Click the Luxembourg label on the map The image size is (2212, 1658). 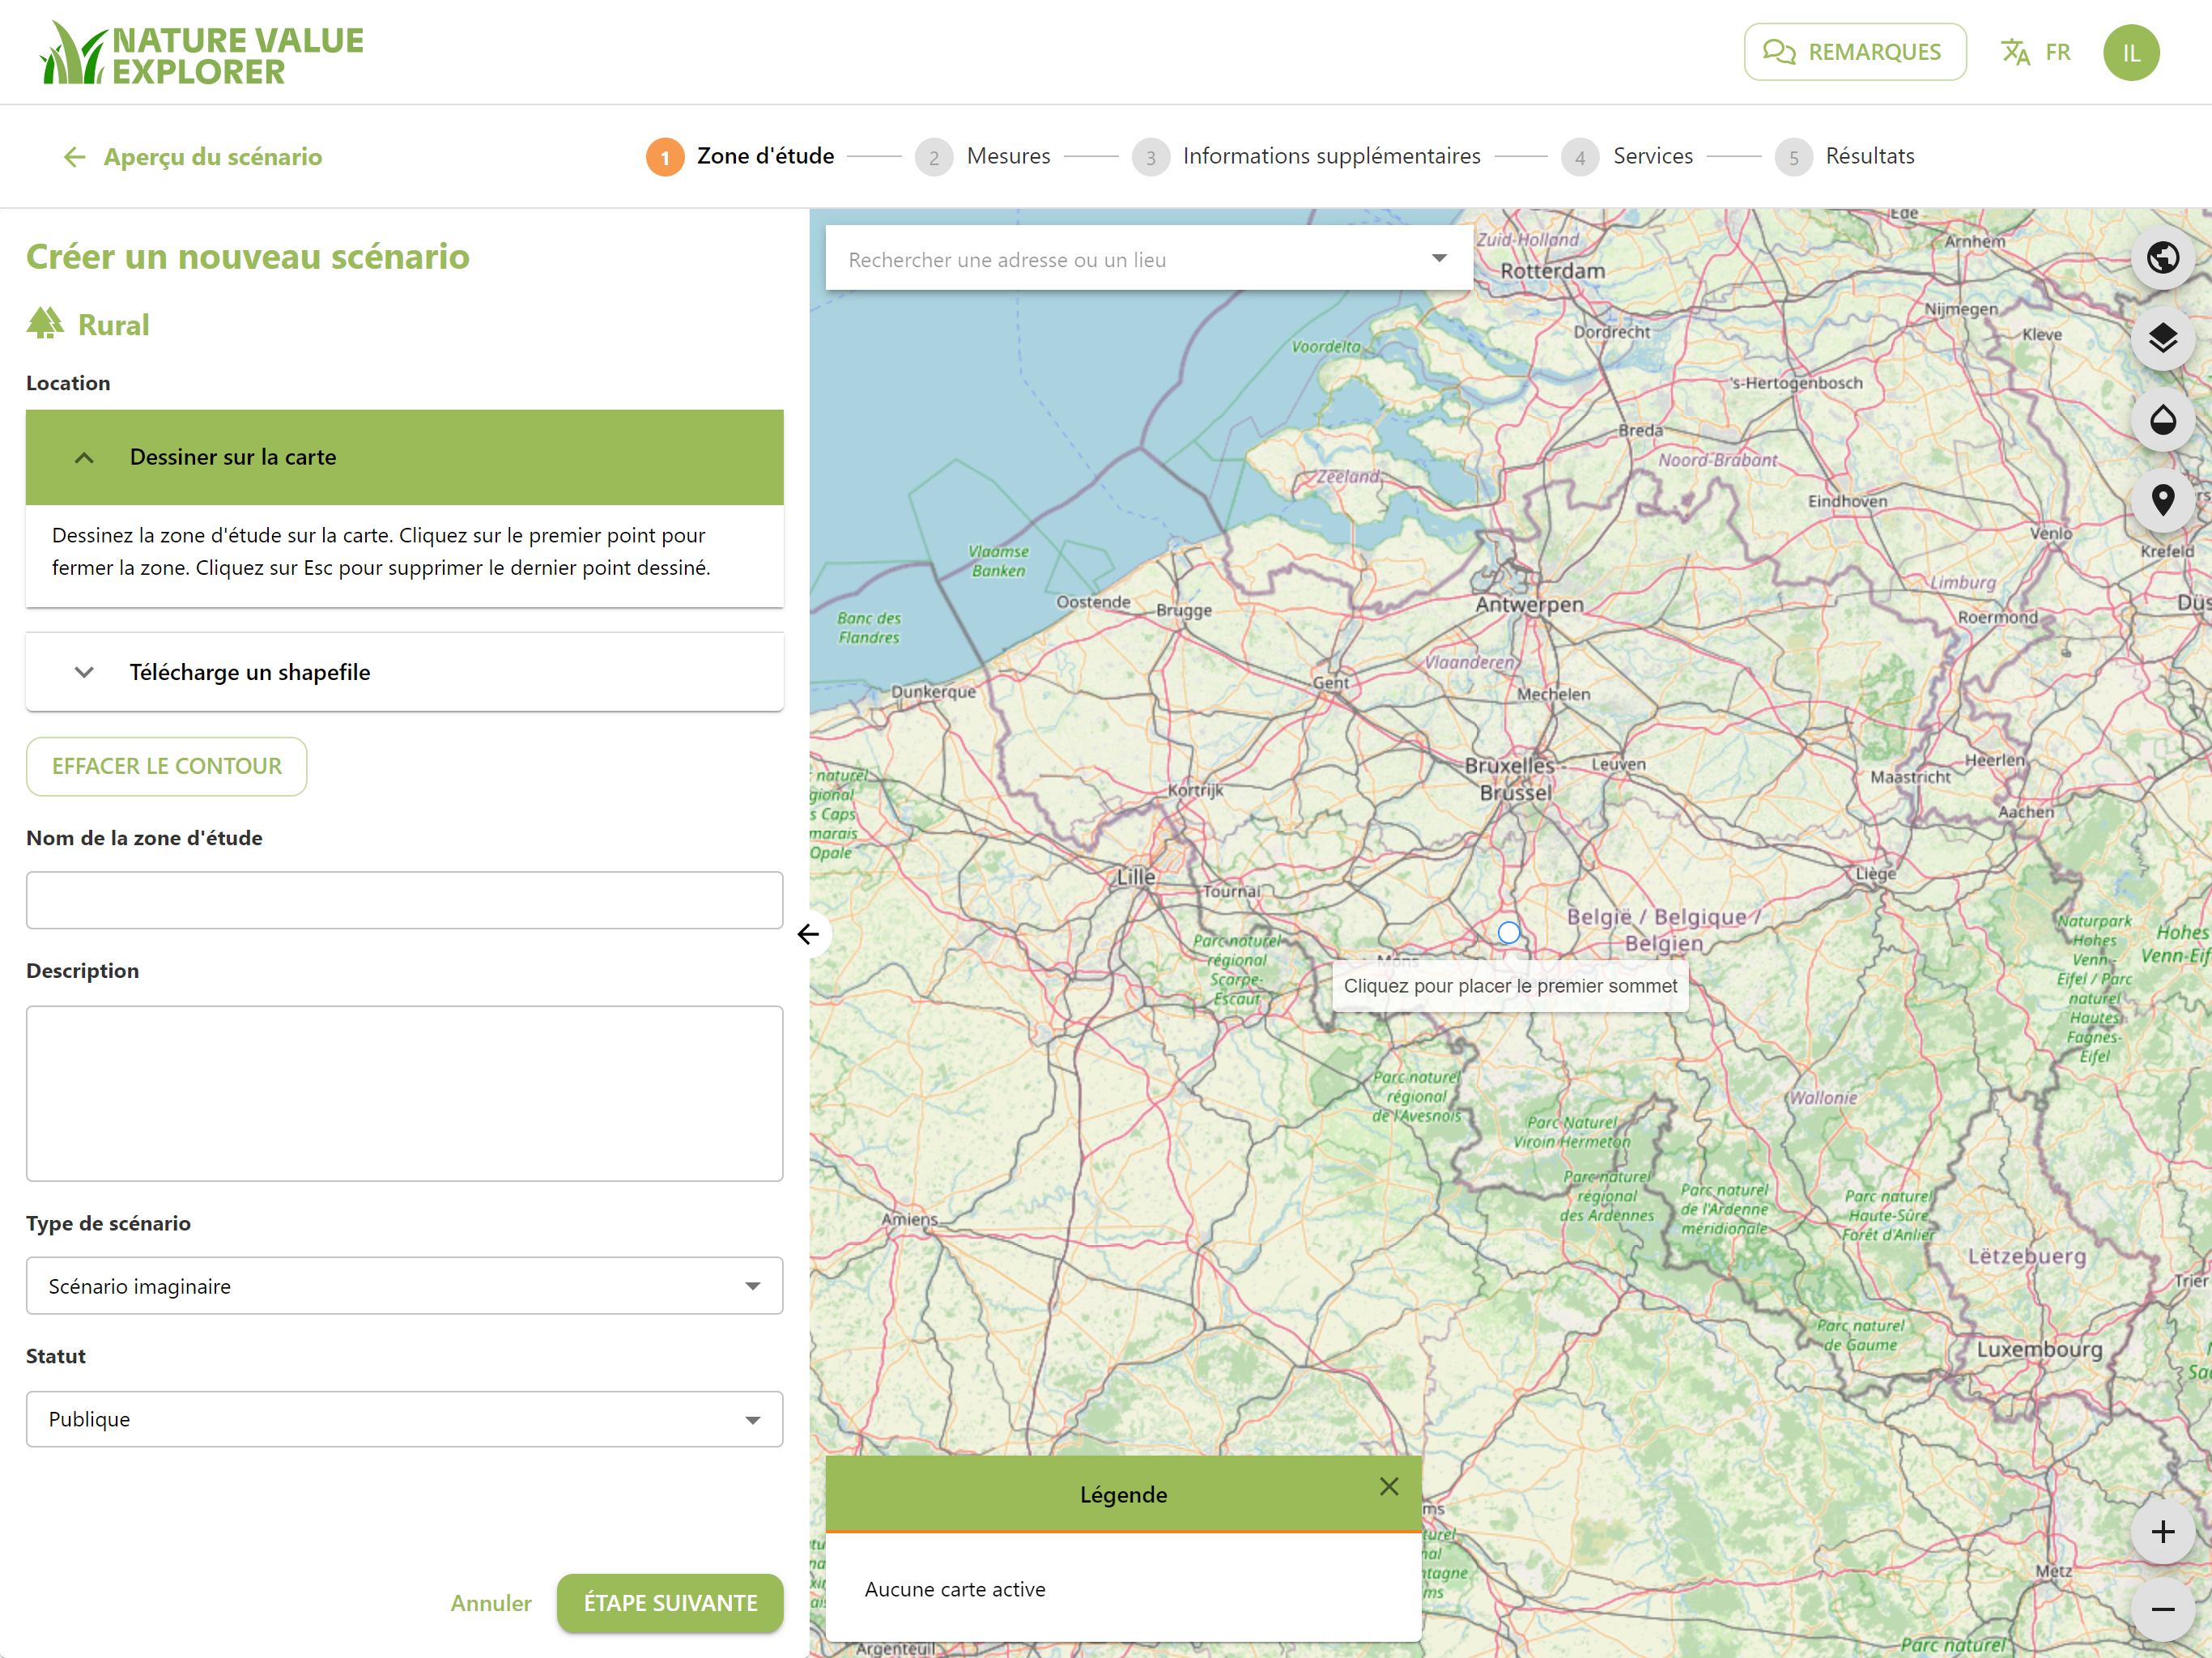click(x=2039, y=1349)
